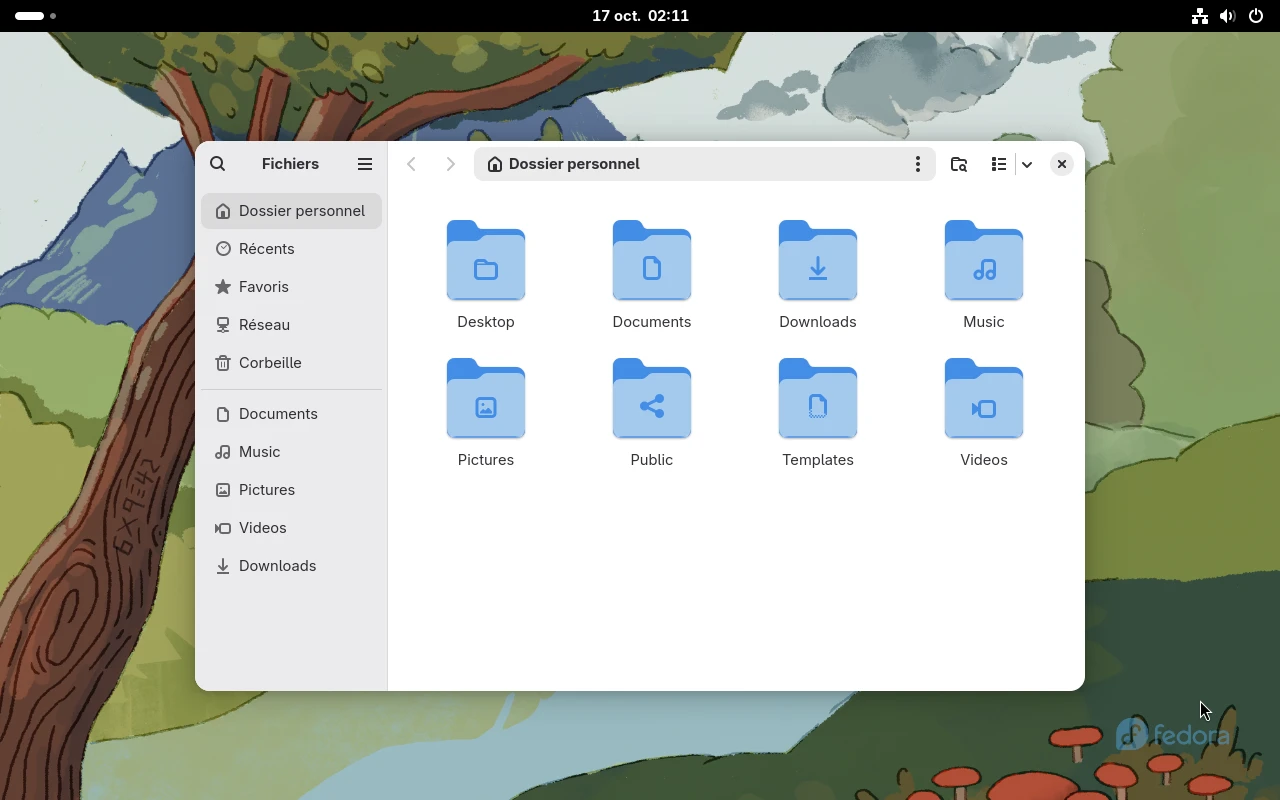Open Dossier personnel in the sidebar

[x=291, y=211]
